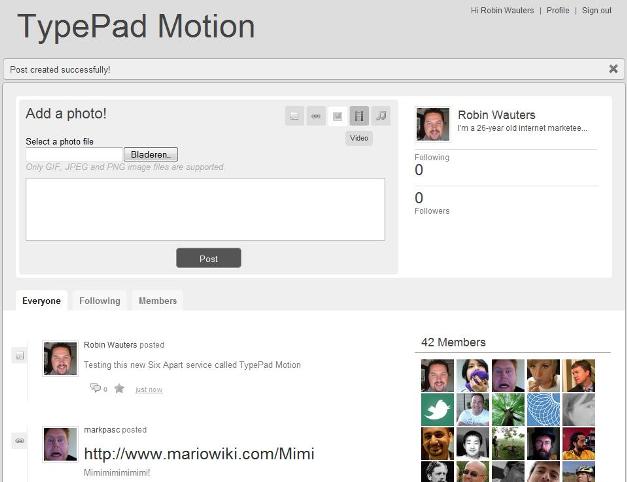Click Robin Wauters' avatar in the feed post
Image resolution: width=627 pixels, height=482 pixels.
point(60,359)
